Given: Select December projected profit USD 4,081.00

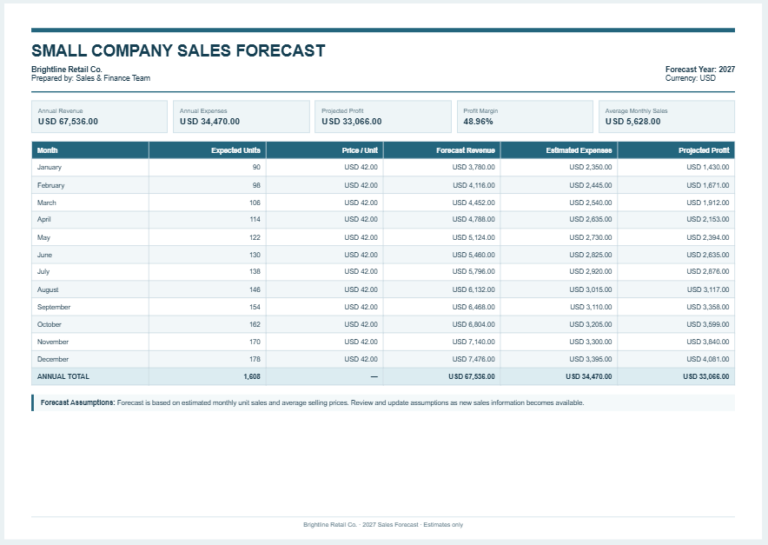Looking at the screenshot, I should pyautogui.click(x=708, y=359).
